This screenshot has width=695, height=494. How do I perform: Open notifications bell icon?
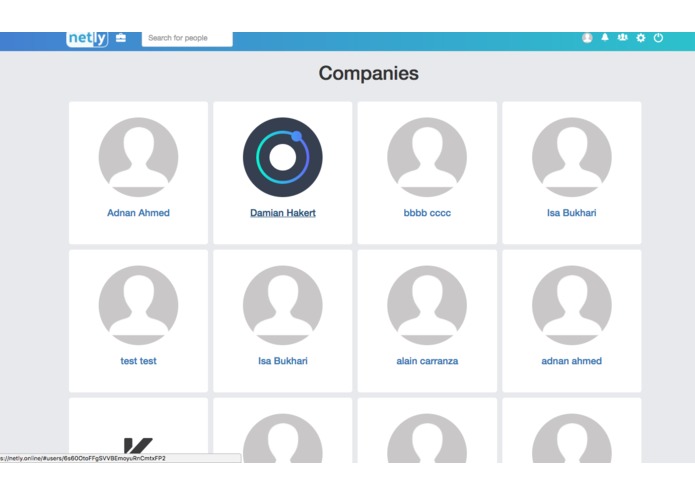(x=605, y=37)
